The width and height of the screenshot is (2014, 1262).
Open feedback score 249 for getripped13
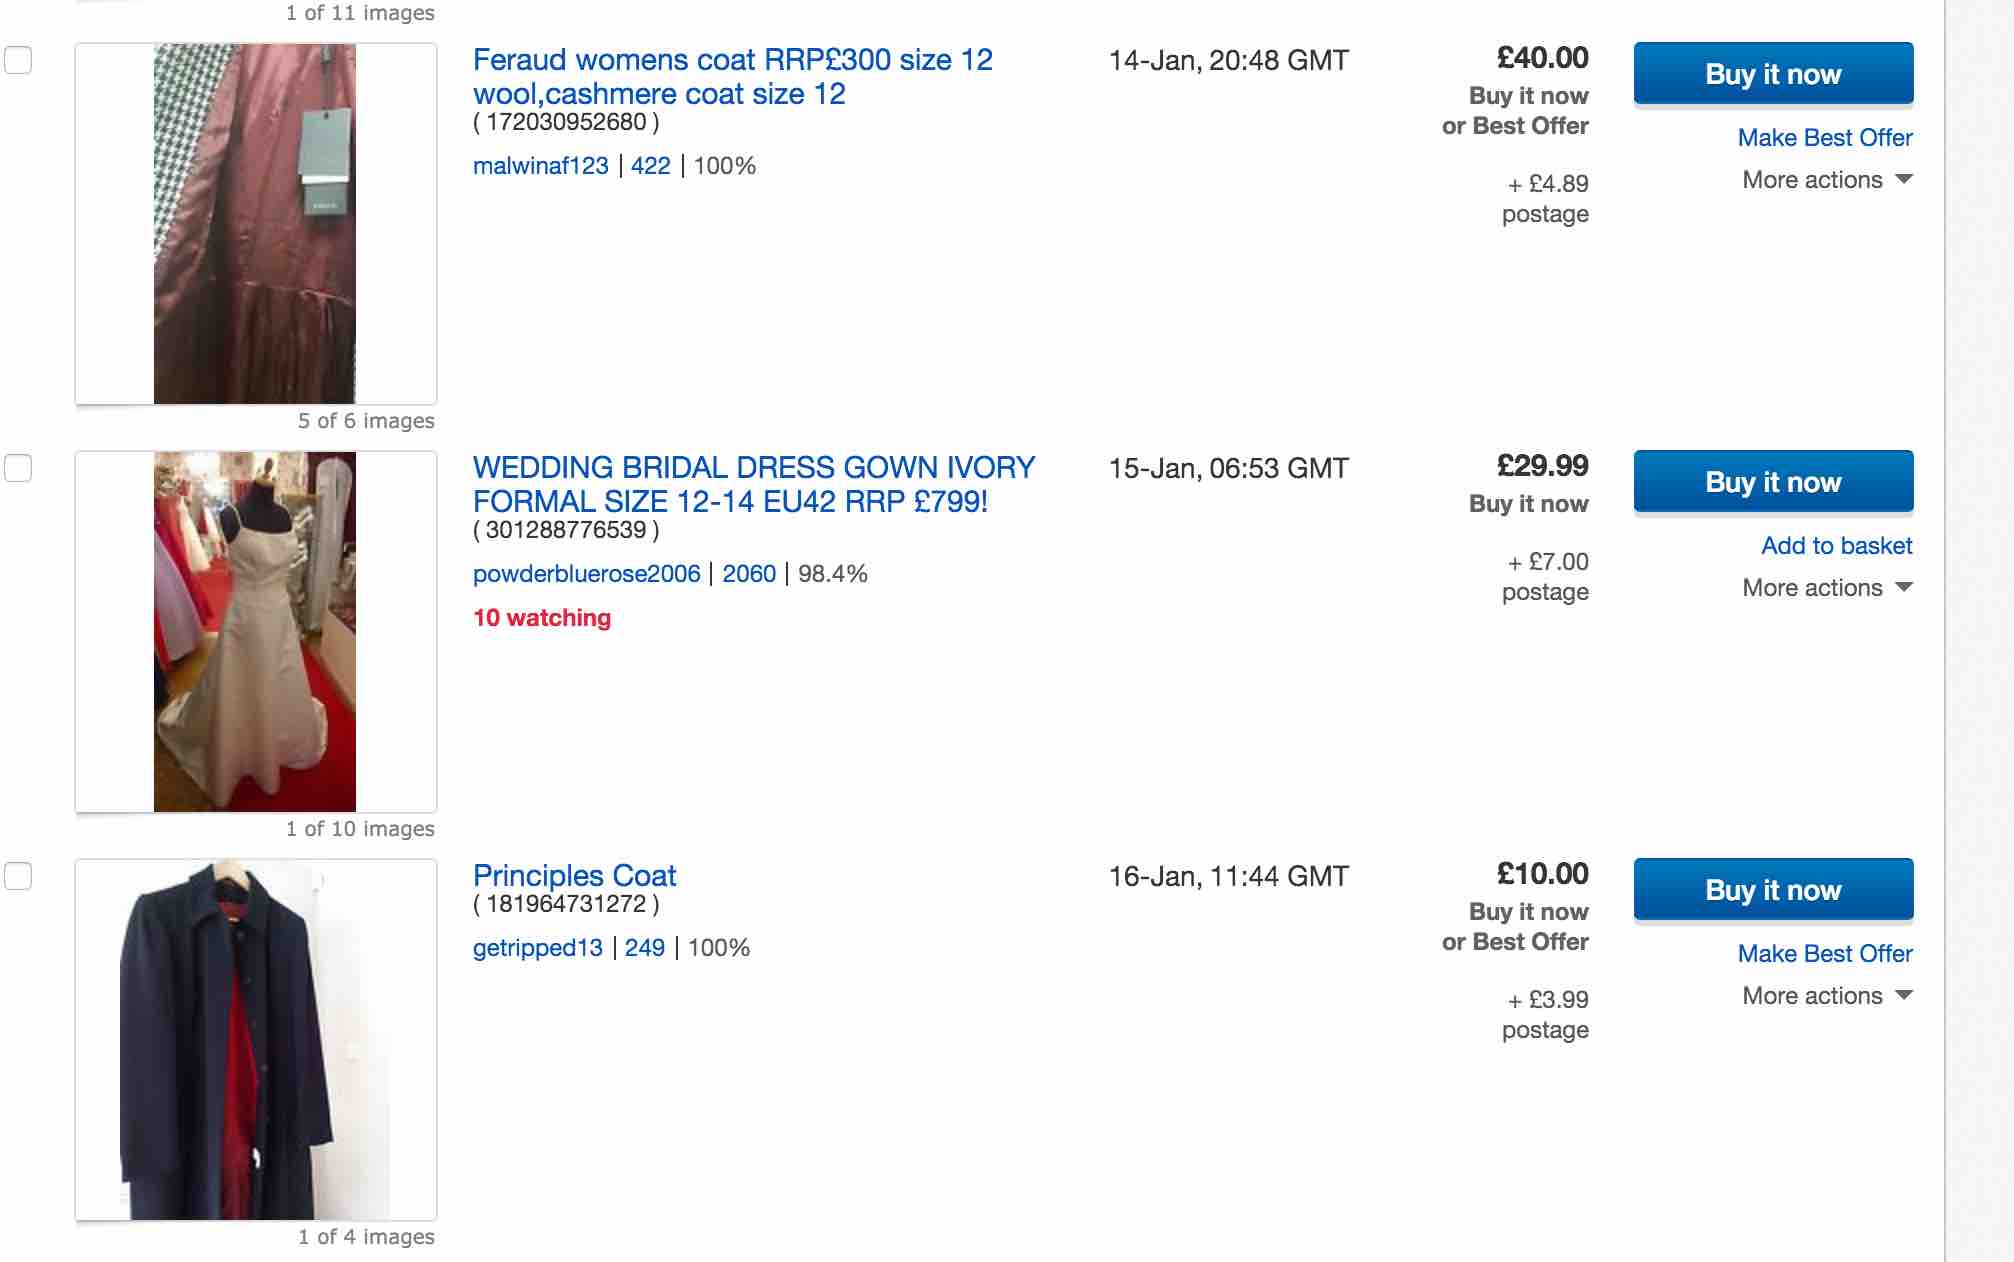(x=644, y=948)
